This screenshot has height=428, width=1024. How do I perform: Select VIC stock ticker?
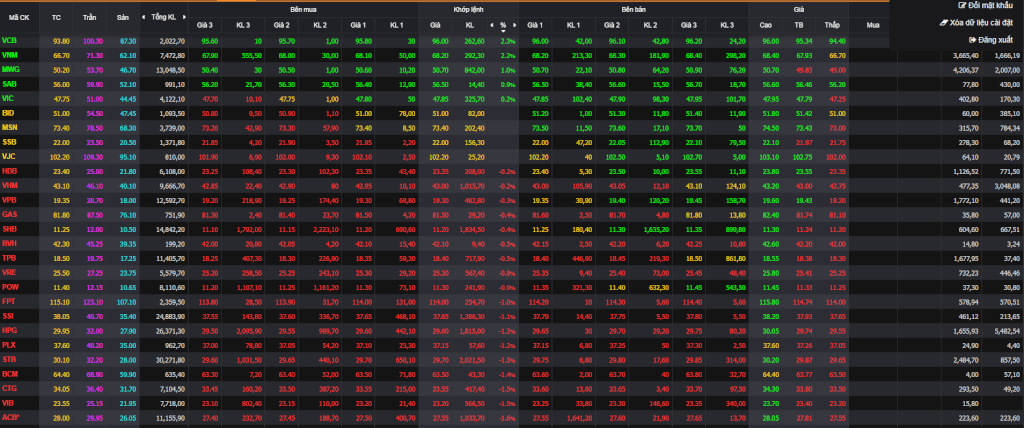coord(8,98)
